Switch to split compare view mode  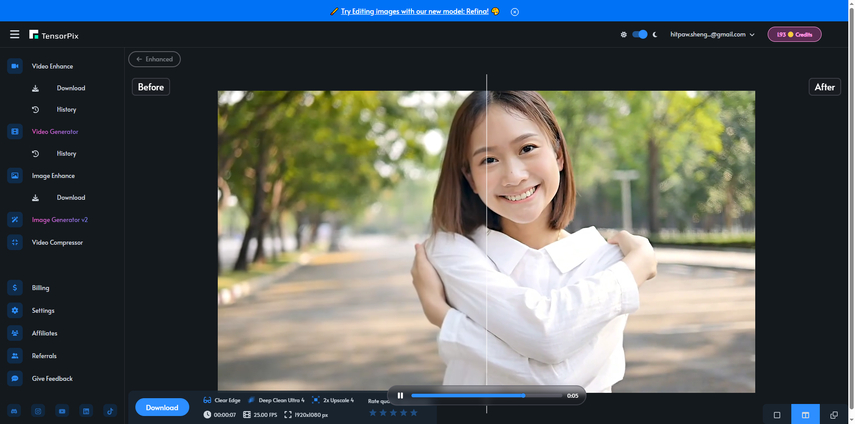point(805,415)
